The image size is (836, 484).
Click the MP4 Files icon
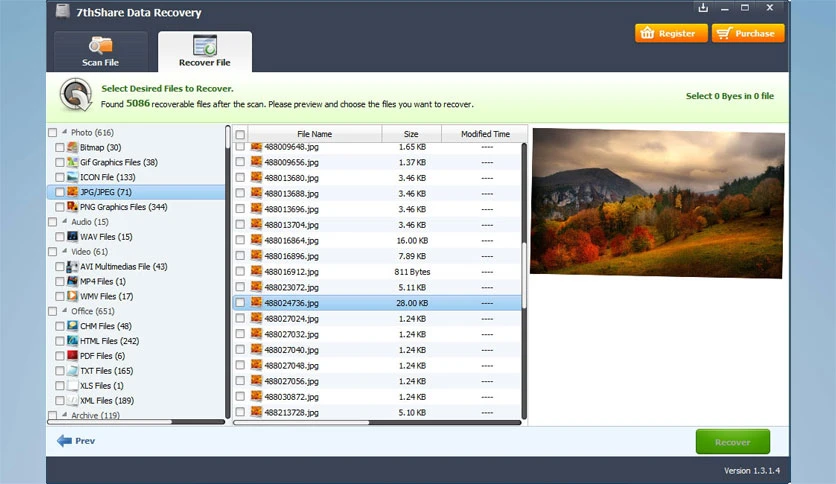73,281
